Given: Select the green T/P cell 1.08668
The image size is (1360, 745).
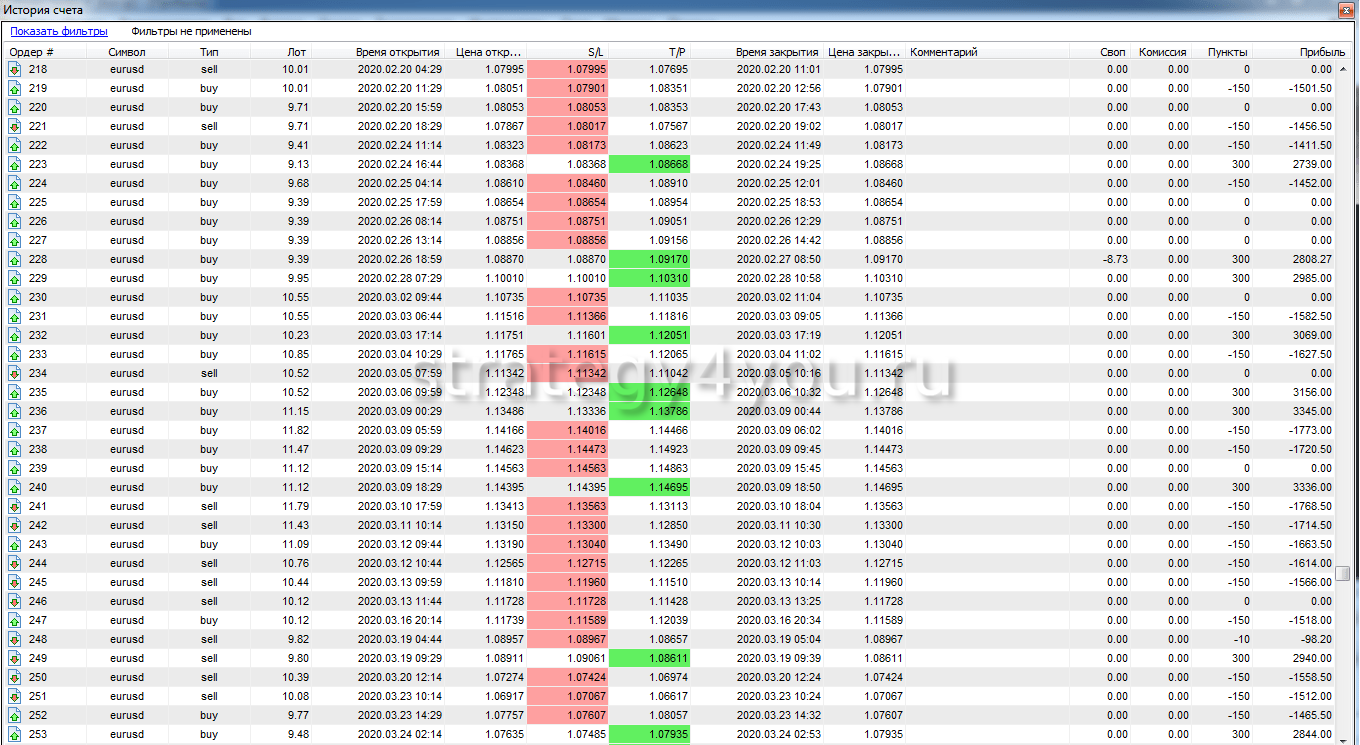Looking at the screenshot, I should tap(649, 164).
